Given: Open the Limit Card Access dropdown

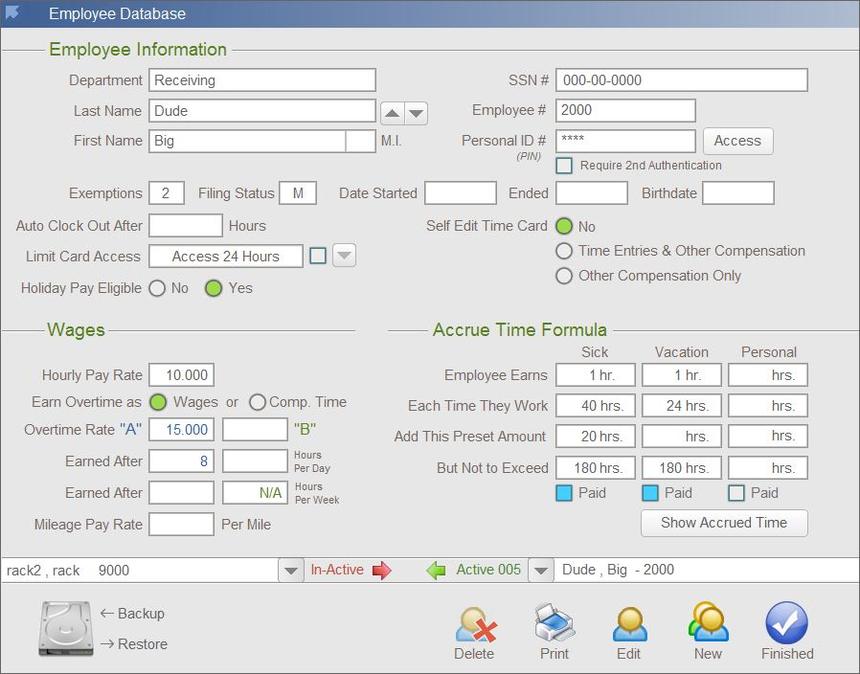Looking at the screenshot, I should pos(343,256).
